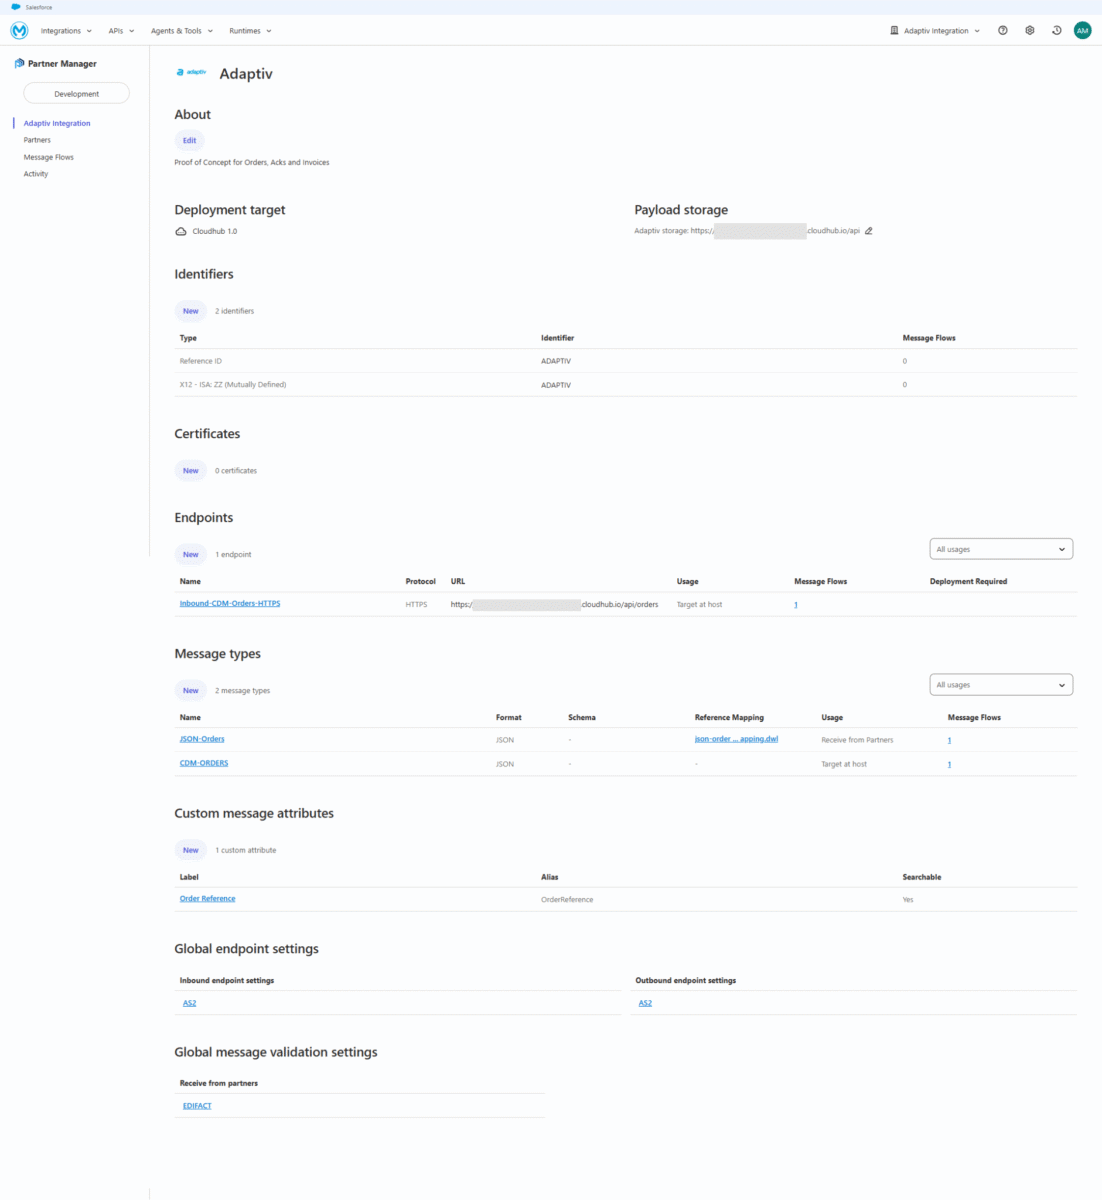The width and height of the screenshot is (1102, 1200).
Task: Open the Help question-mark icon
Action: click(1002, 30)
